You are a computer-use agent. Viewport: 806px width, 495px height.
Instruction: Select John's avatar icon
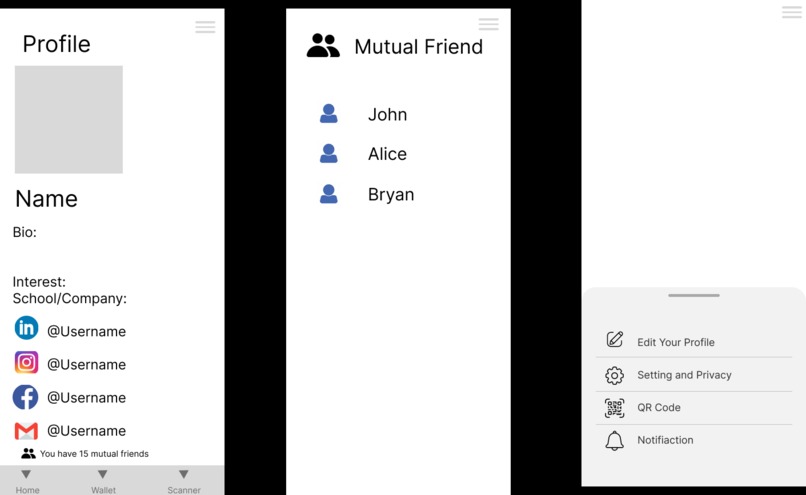coord(328,114)
